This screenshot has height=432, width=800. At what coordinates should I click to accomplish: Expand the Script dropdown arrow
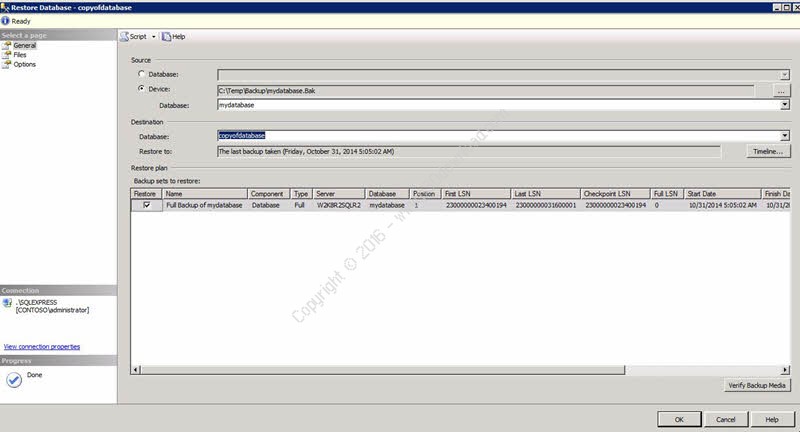click(x=153, y=36)
